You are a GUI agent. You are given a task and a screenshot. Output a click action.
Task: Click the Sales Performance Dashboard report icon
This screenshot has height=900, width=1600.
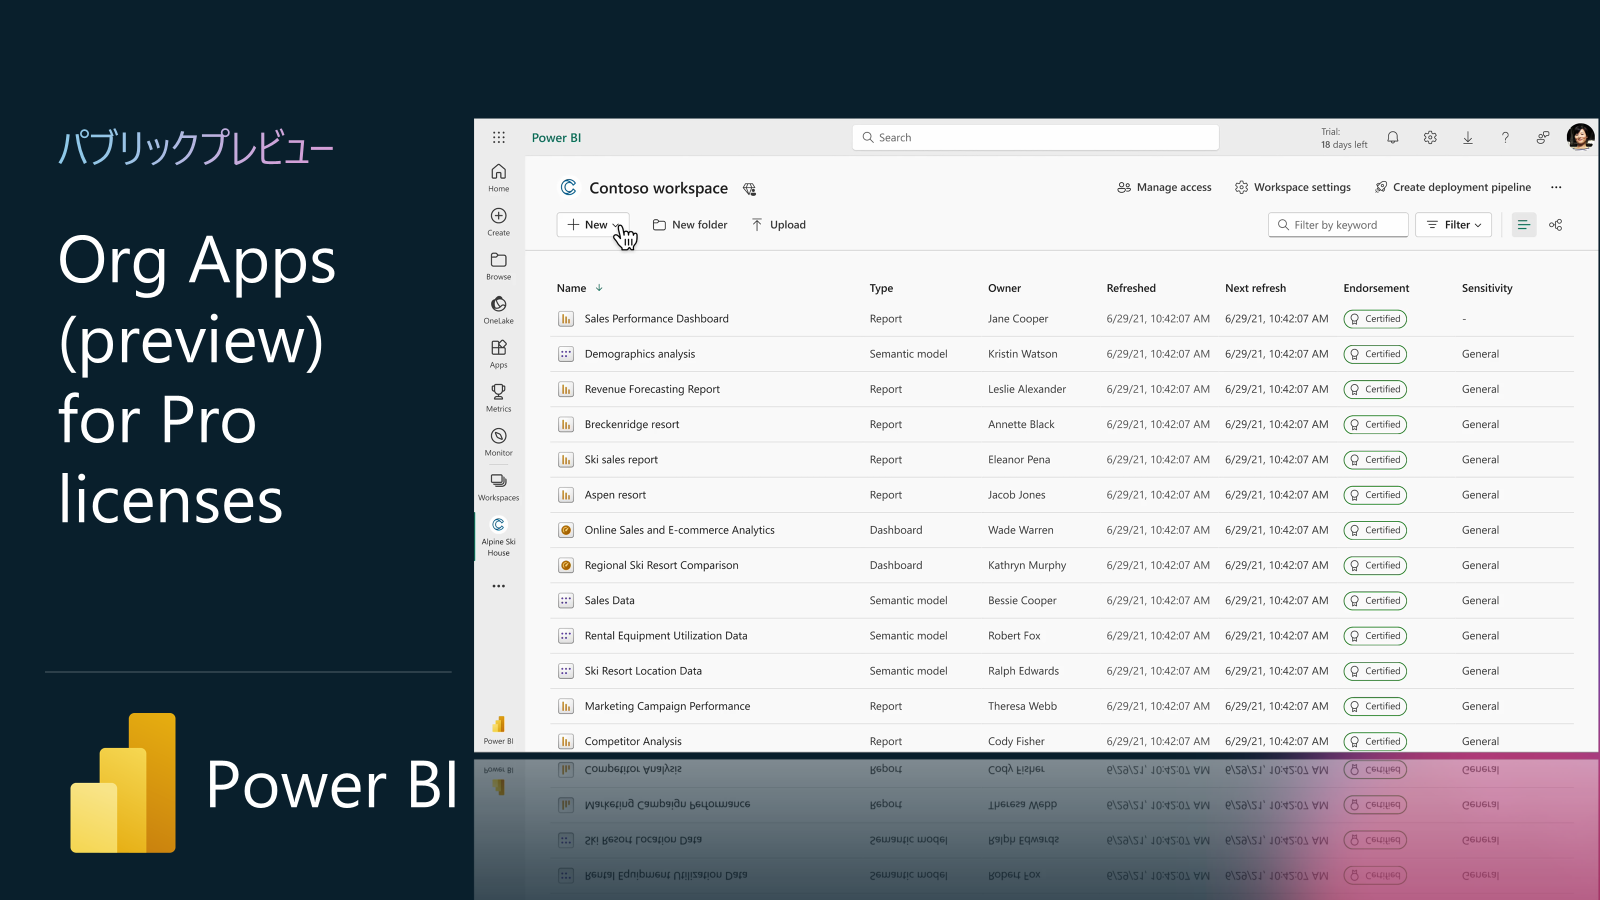click(566, 319)
